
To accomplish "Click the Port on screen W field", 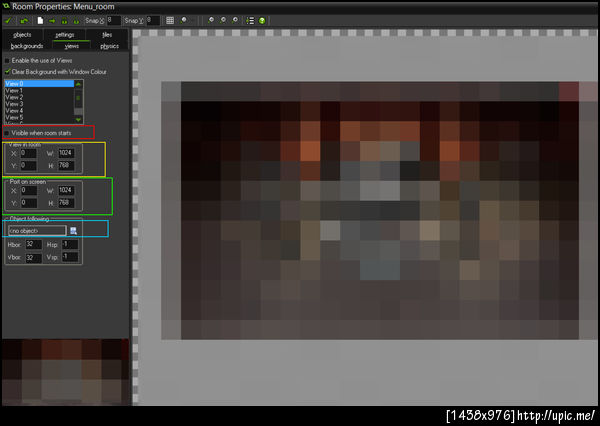I will pos(66,191).
